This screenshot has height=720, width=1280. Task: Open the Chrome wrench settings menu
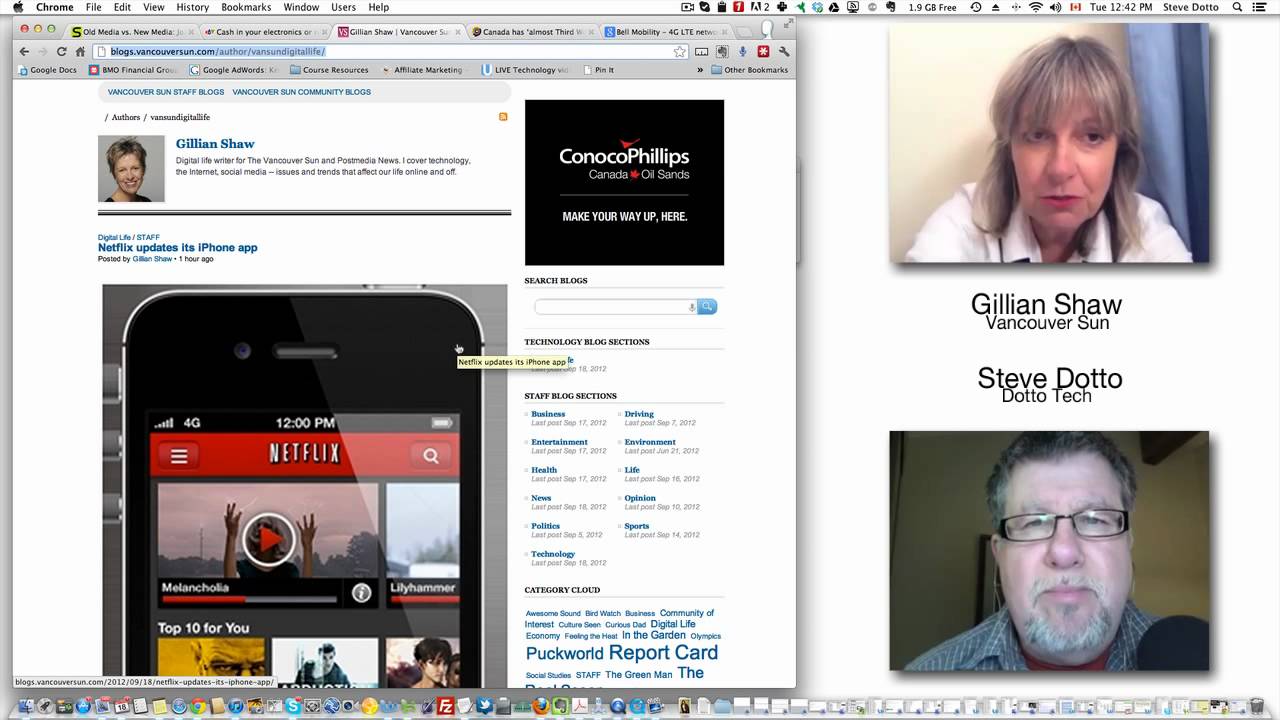tap(784, 51)
